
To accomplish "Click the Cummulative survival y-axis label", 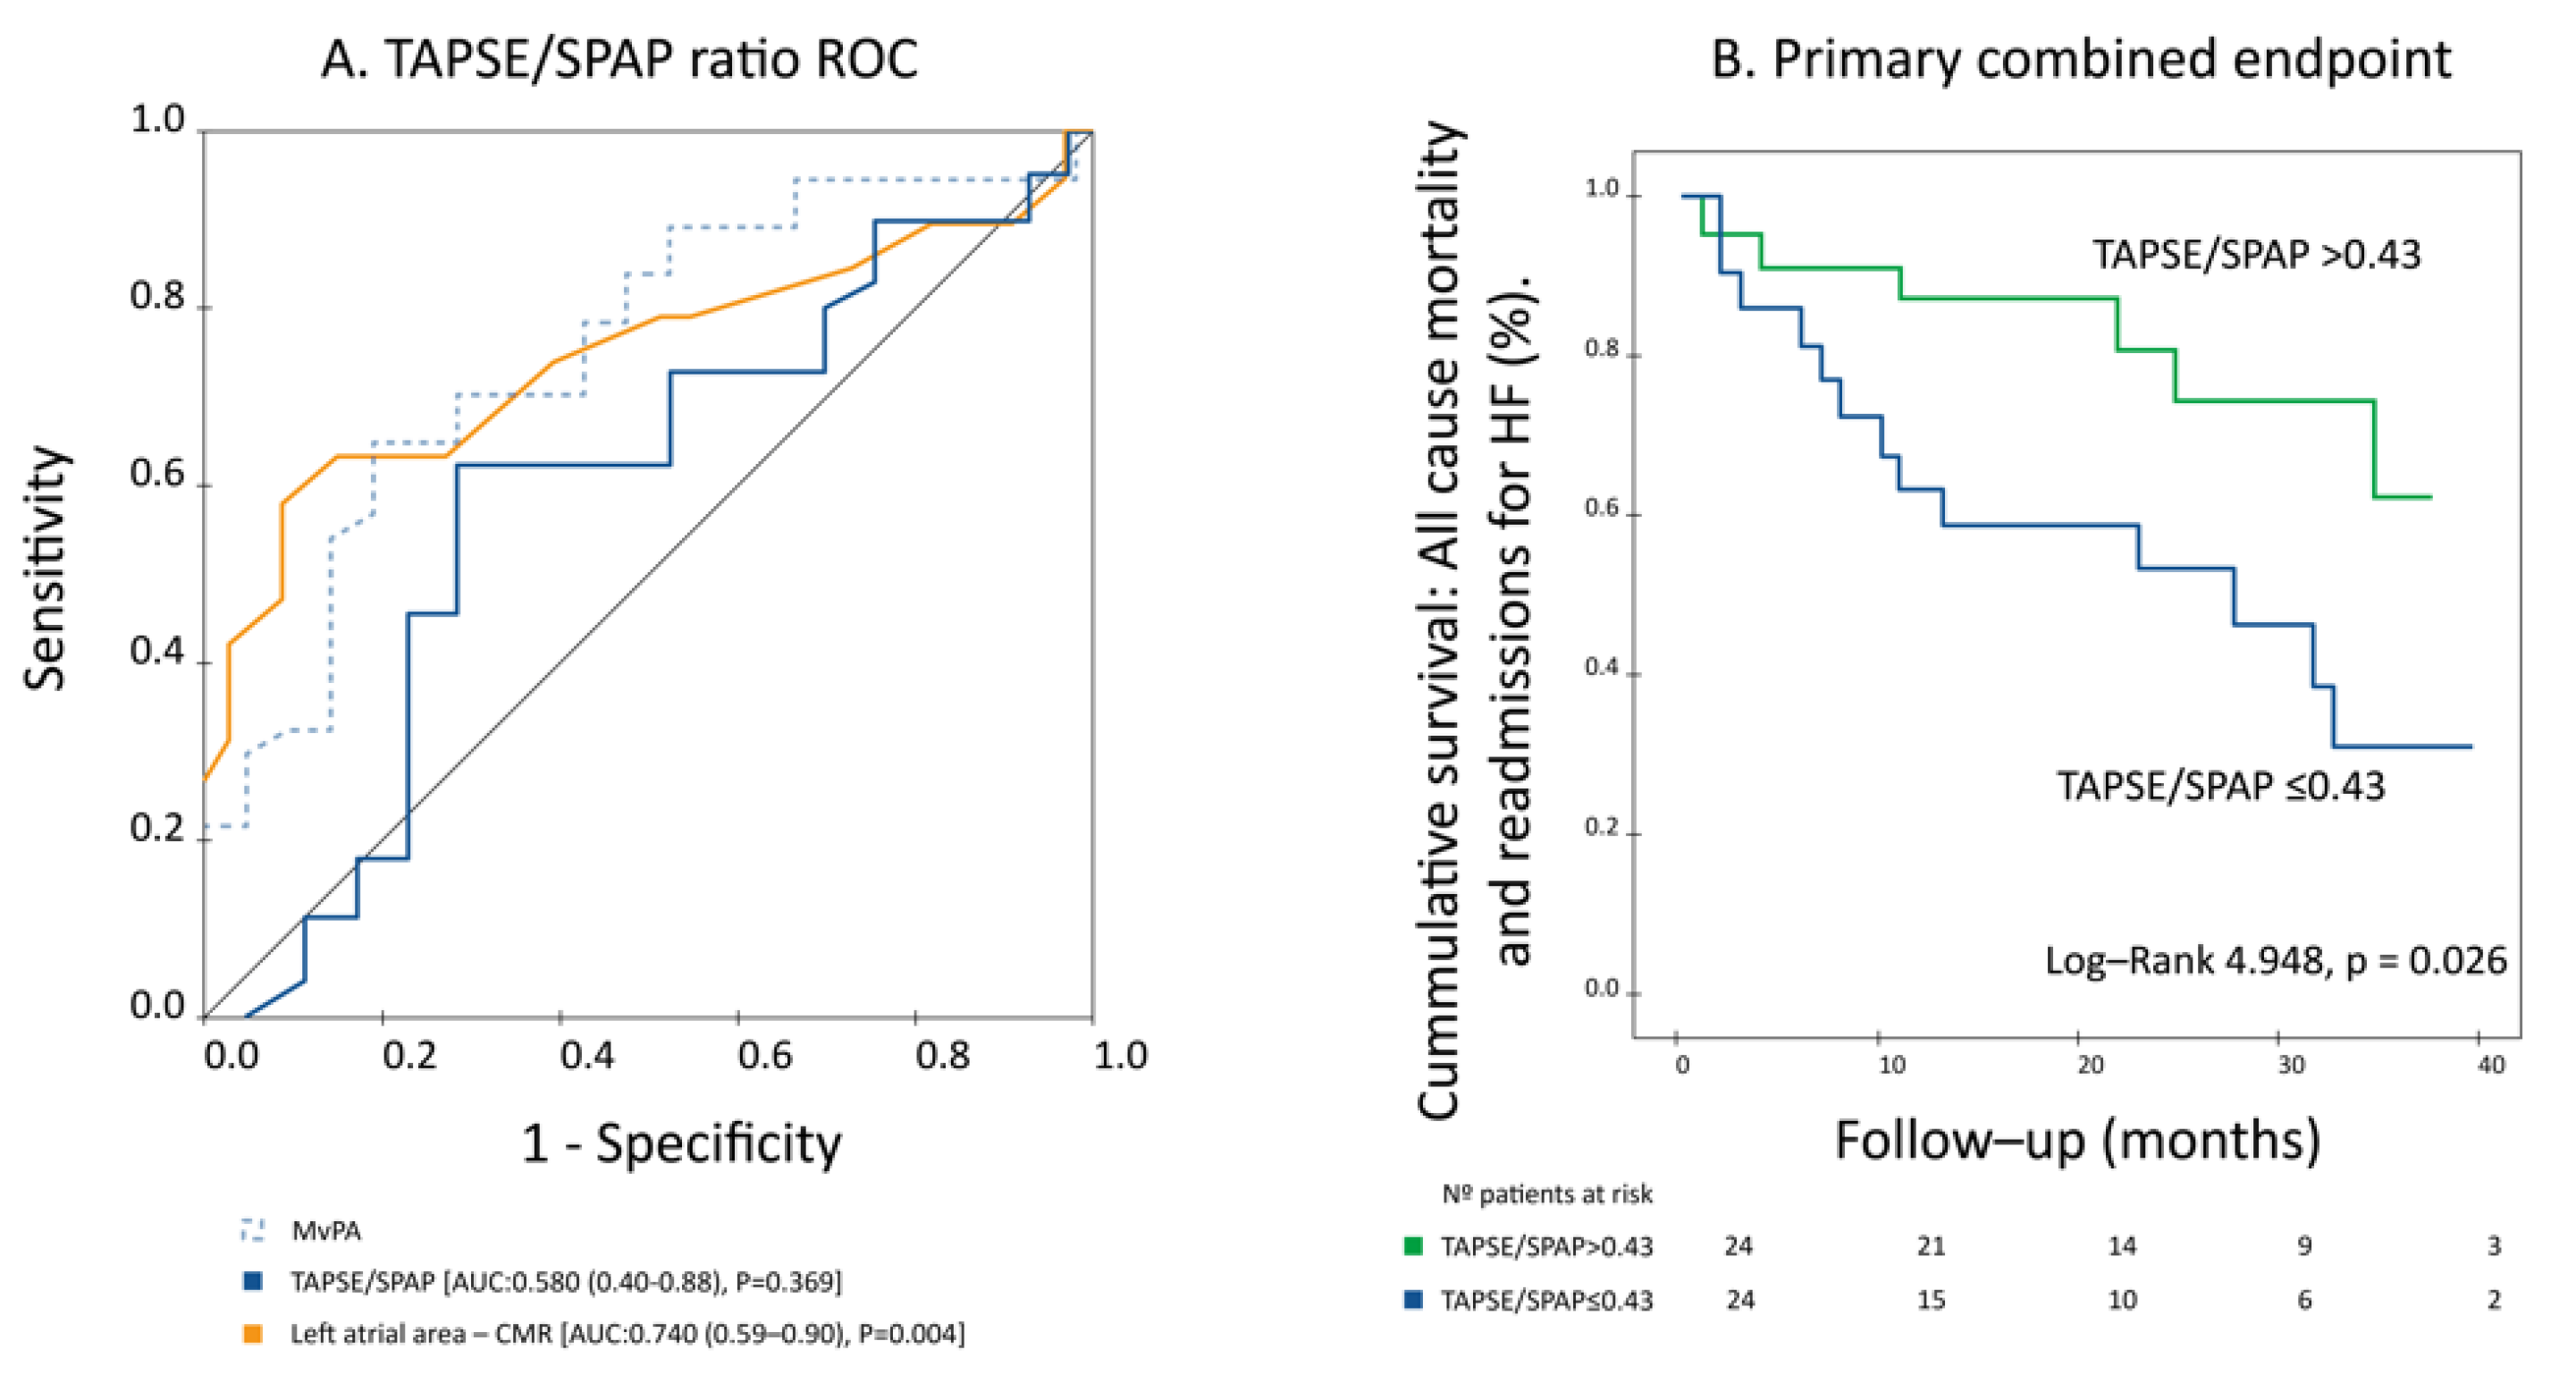I will 1474,620.
